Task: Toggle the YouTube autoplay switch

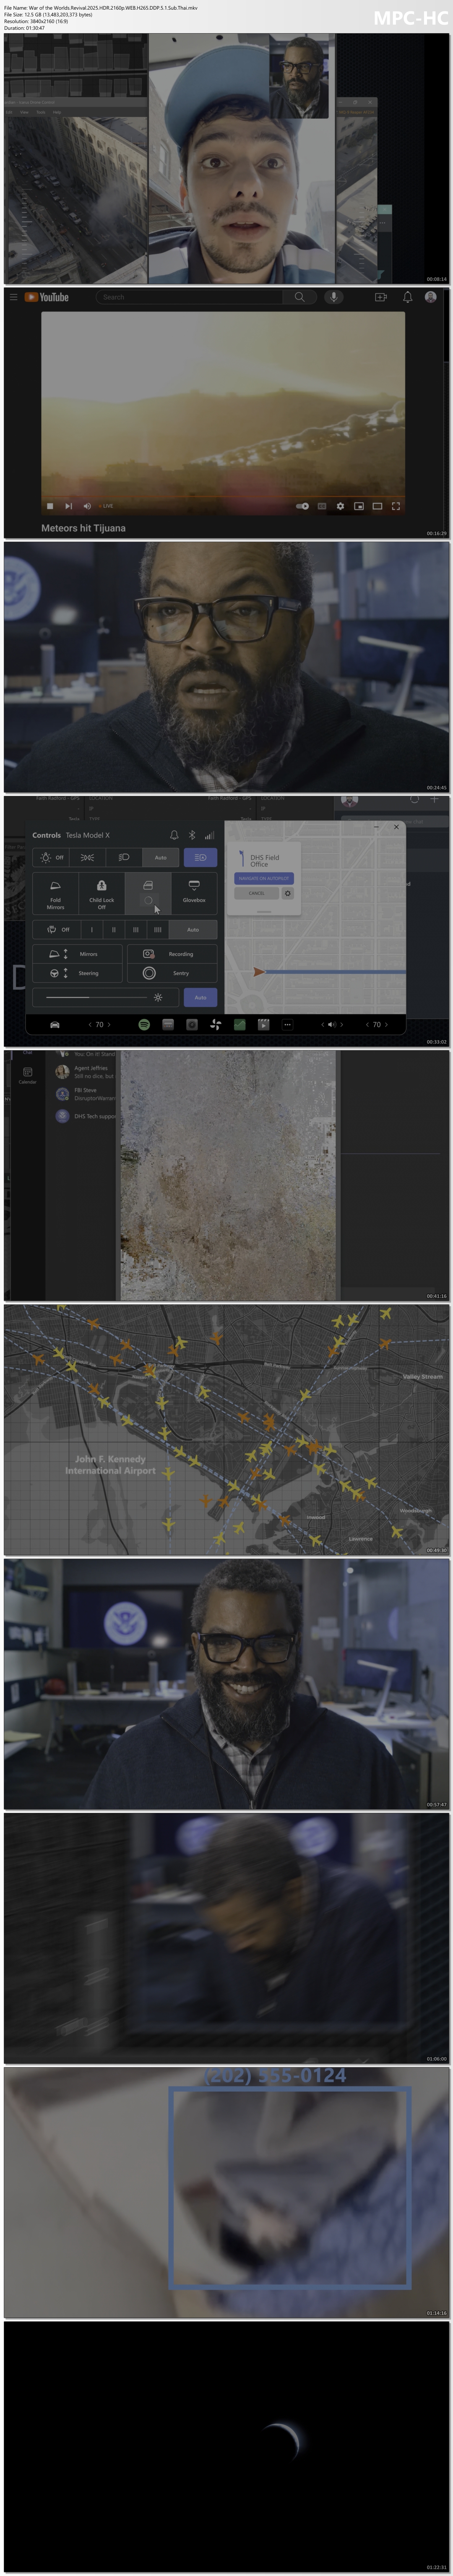Action: coord(302,506)
